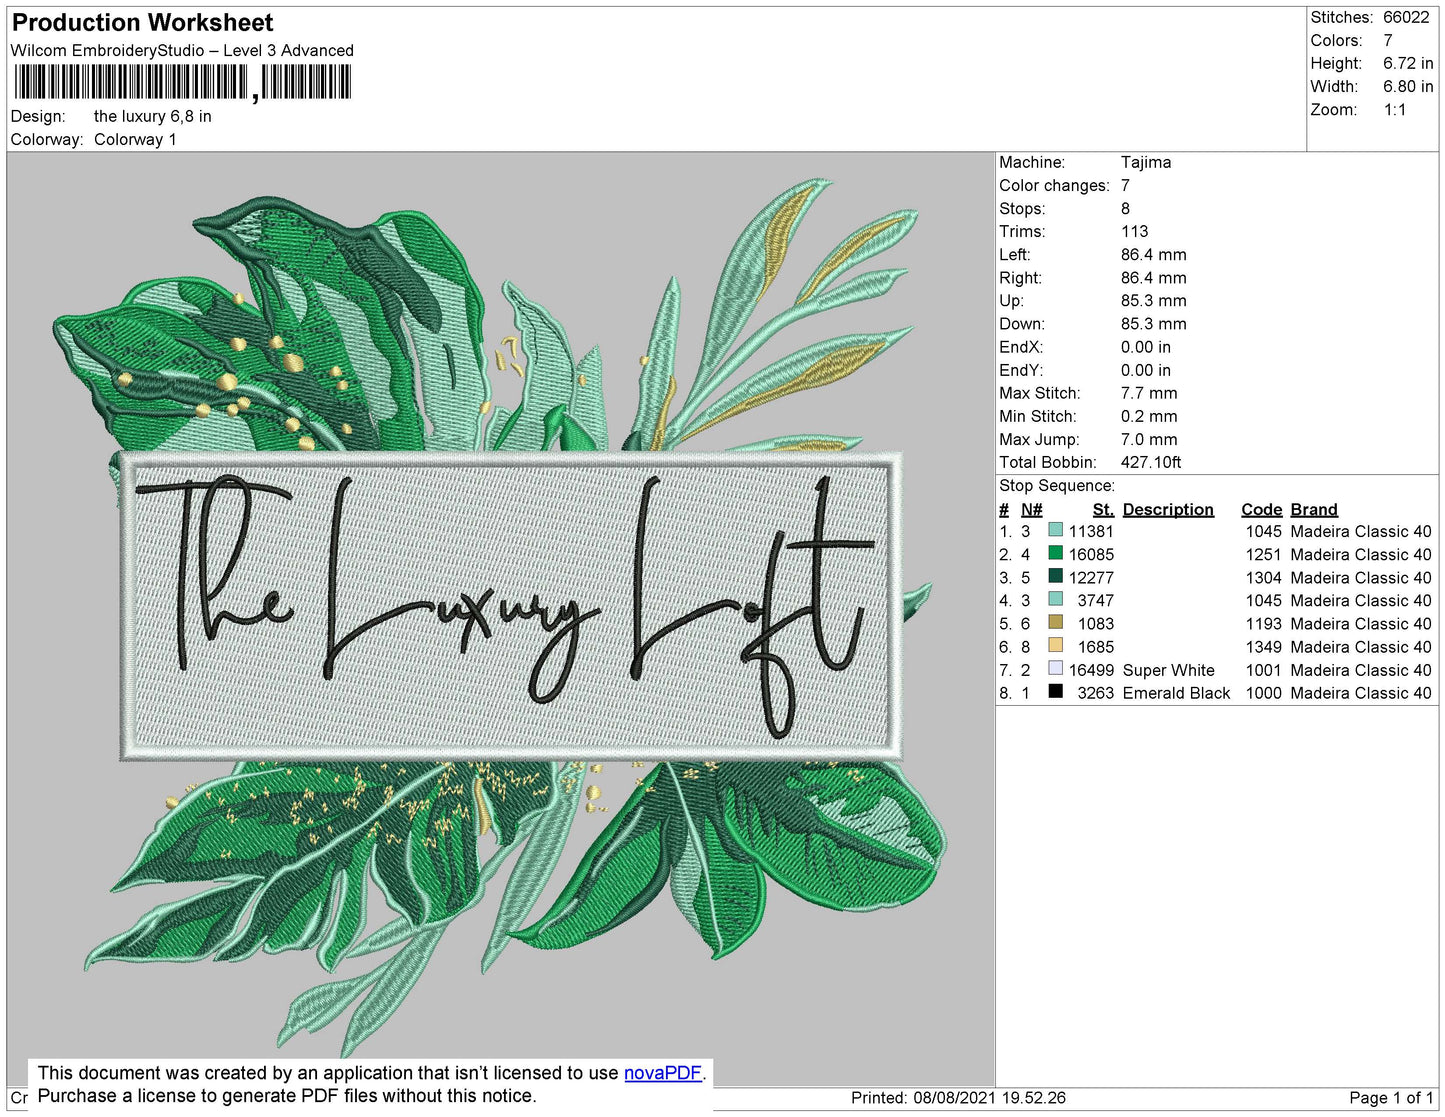
Task: Click the stitches count '66022'
Action: (x=1406, y=17)
